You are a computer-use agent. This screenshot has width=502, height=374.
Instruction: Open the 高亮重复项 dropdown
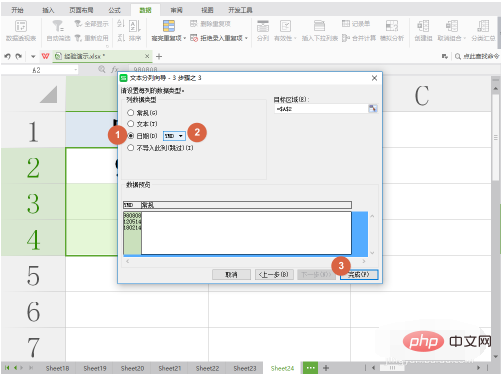pos(185,38)
